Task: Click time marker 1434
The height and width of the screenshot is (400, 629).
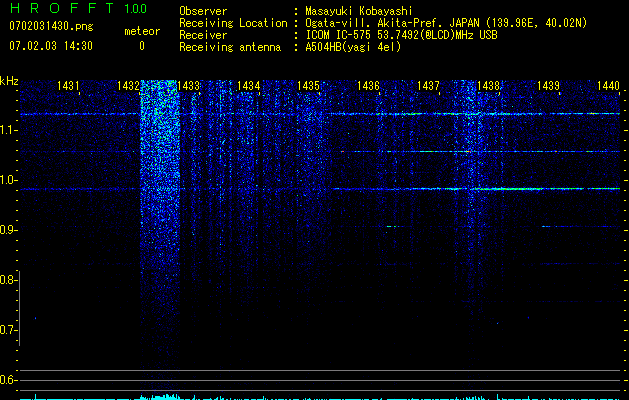Action: [249, 86]
